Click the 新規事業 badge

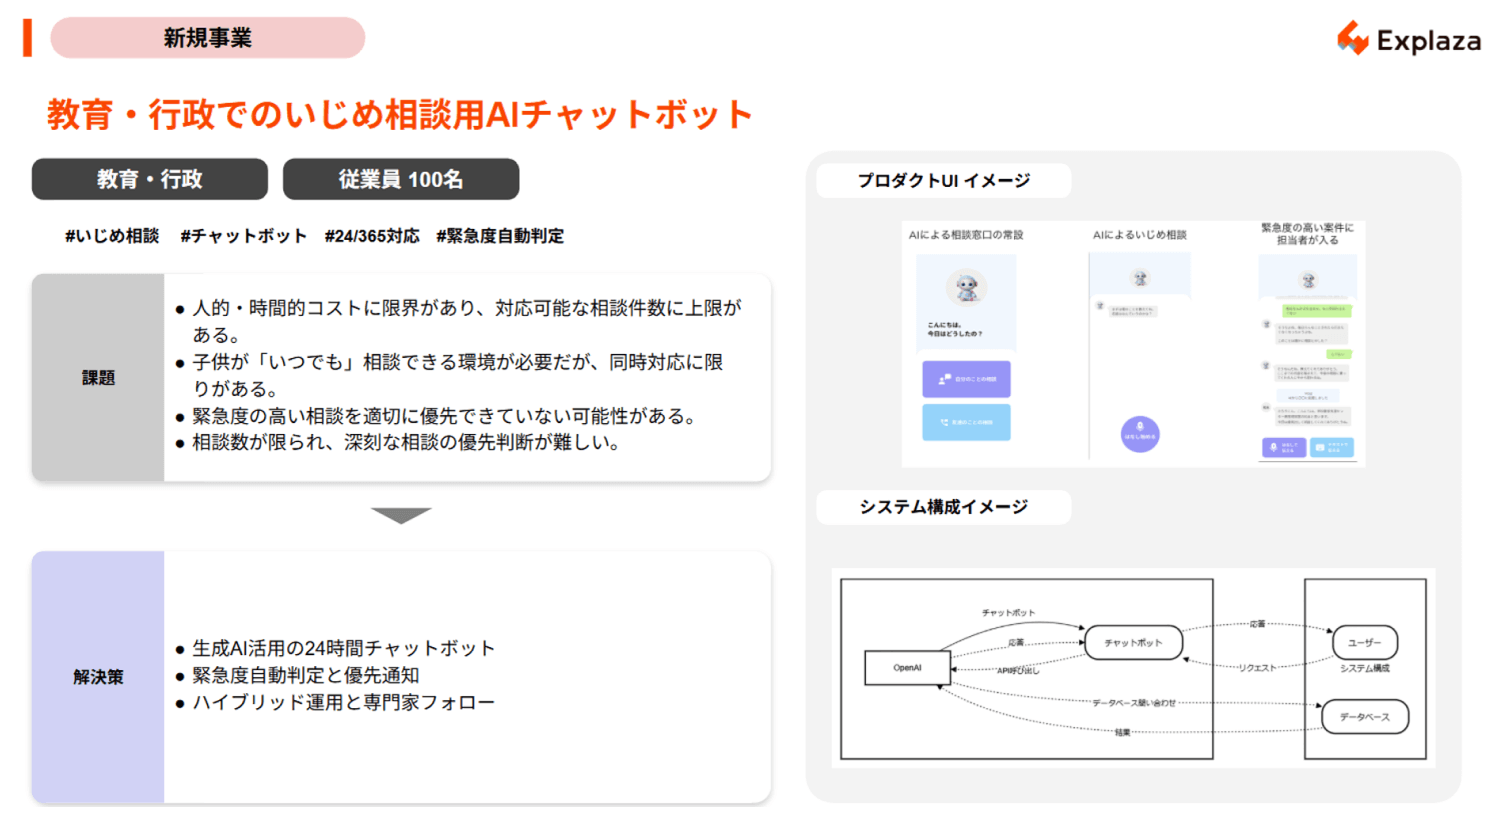click(207, 37)
